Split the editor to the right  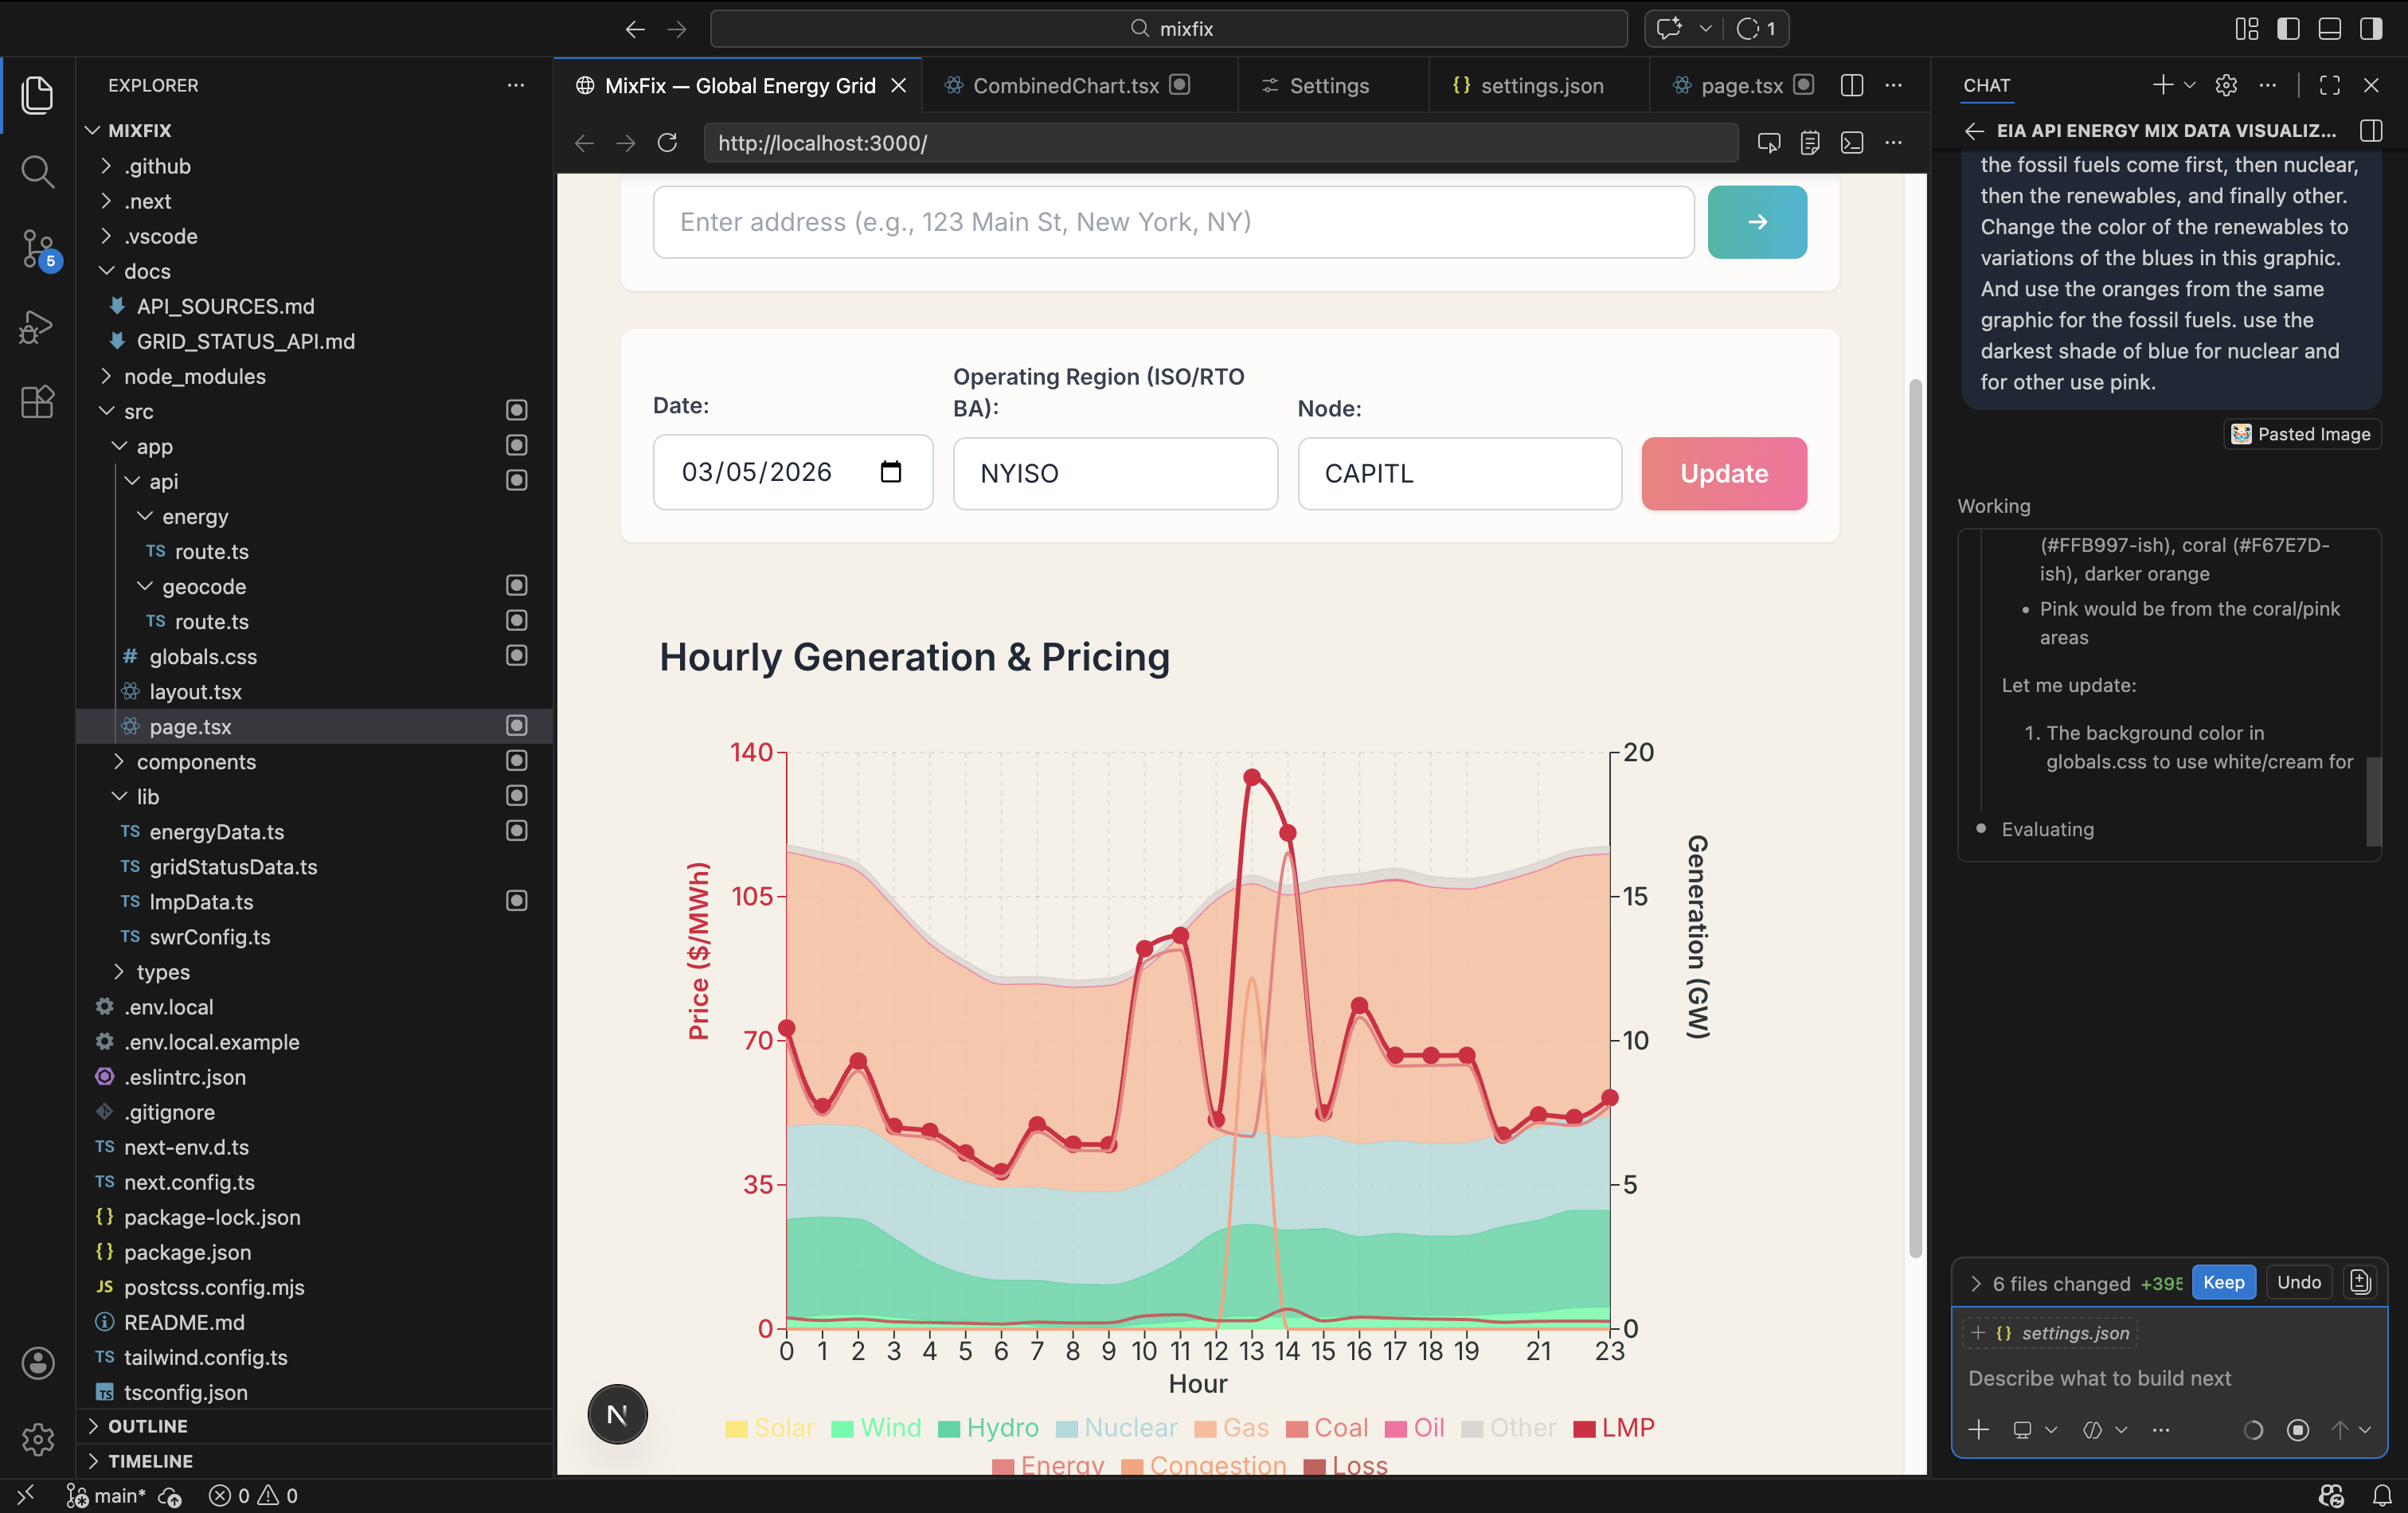pos(1851,85)
